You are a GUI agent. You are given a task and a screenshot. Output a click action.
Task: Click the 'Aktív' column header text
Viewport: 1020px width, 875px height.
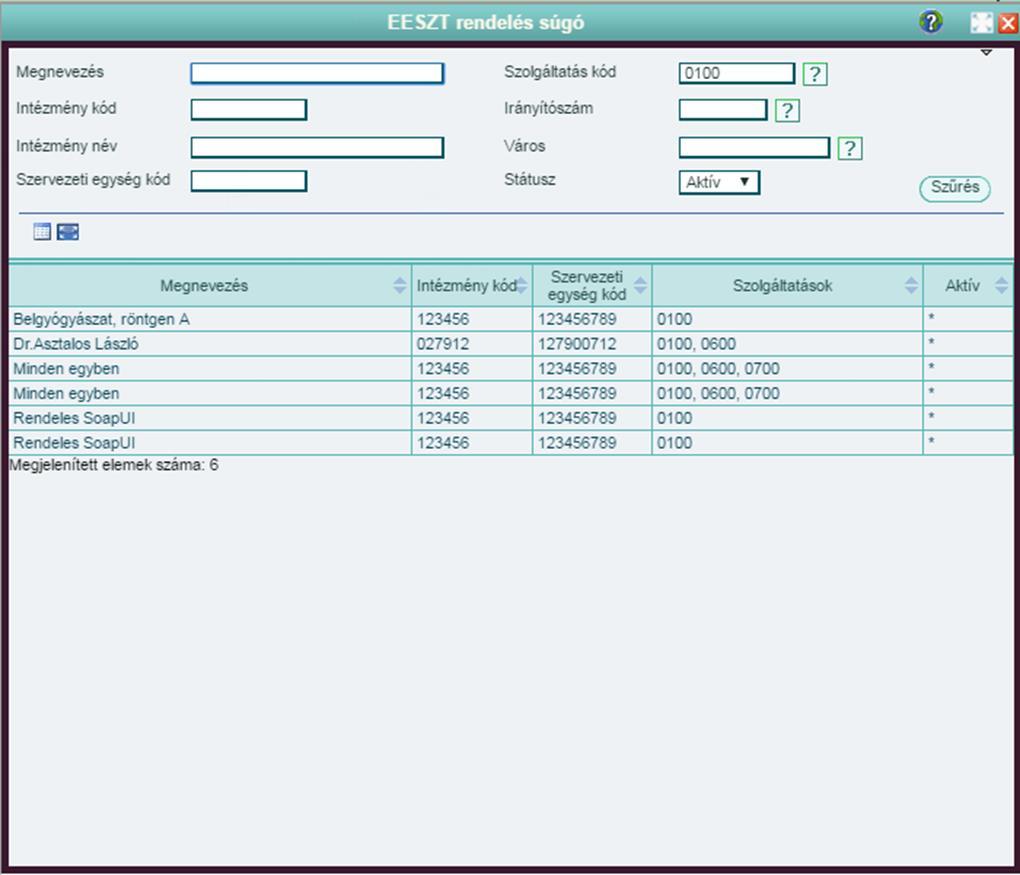point(962,286)
